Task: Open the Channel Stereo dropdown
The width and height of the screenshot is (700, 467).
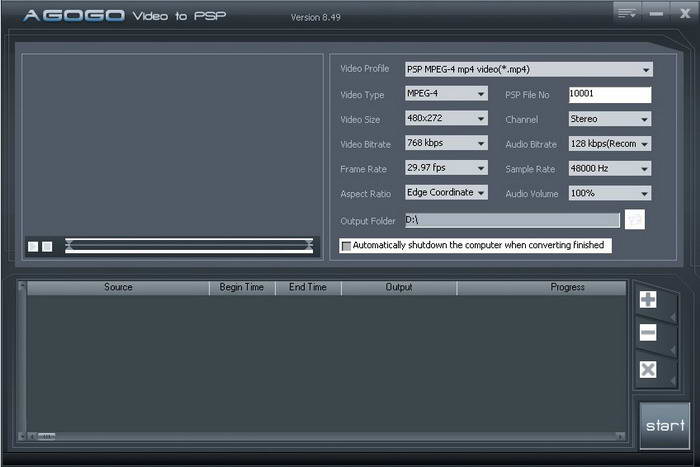Action: pos(609,119)
